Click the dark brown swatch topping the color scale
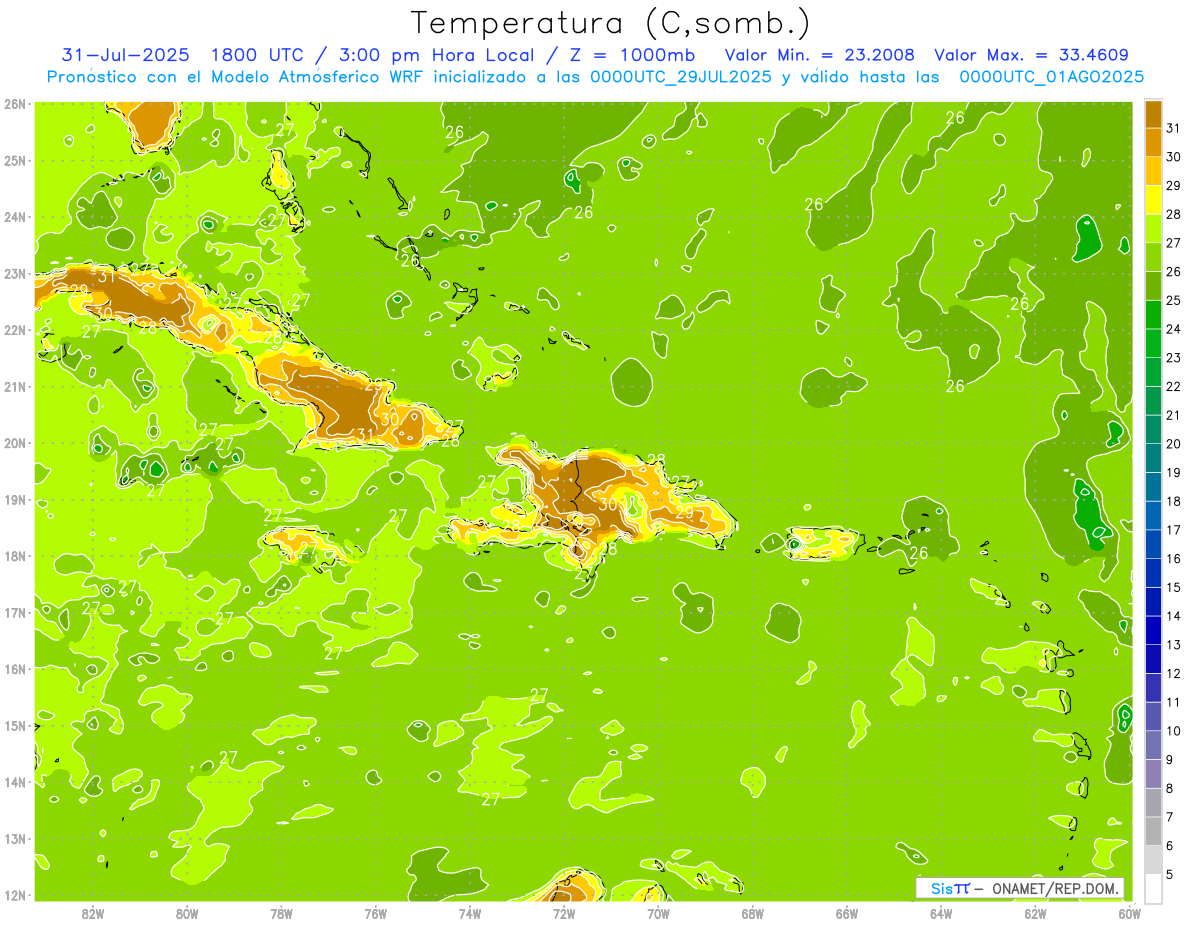The image size is (1200, 927). pyautogui.click(x=1153, y=114)
